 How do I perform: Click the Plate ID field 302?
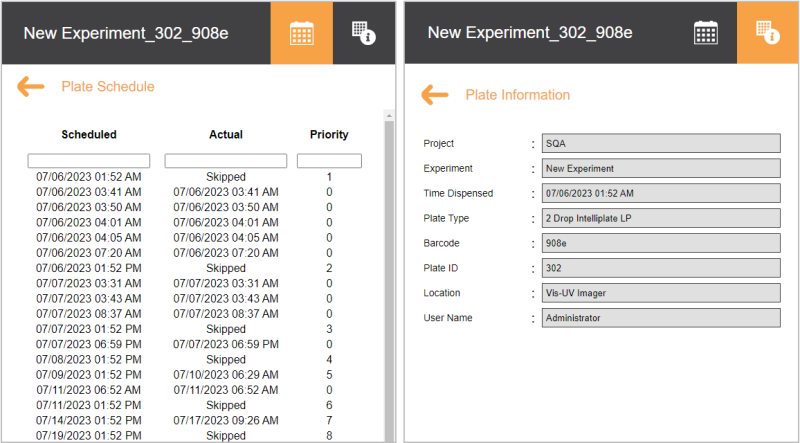(x=661, y=268)
